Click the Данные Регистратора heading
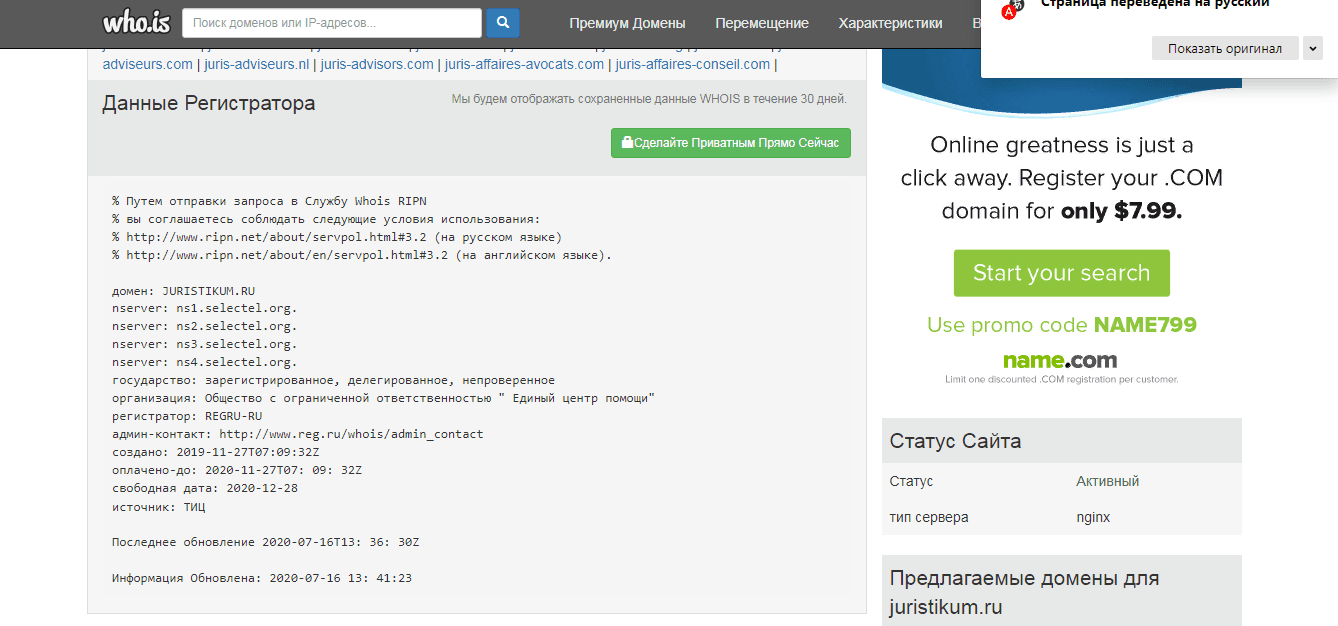The height and width of the screenshot is (626, 1338). 208,103
